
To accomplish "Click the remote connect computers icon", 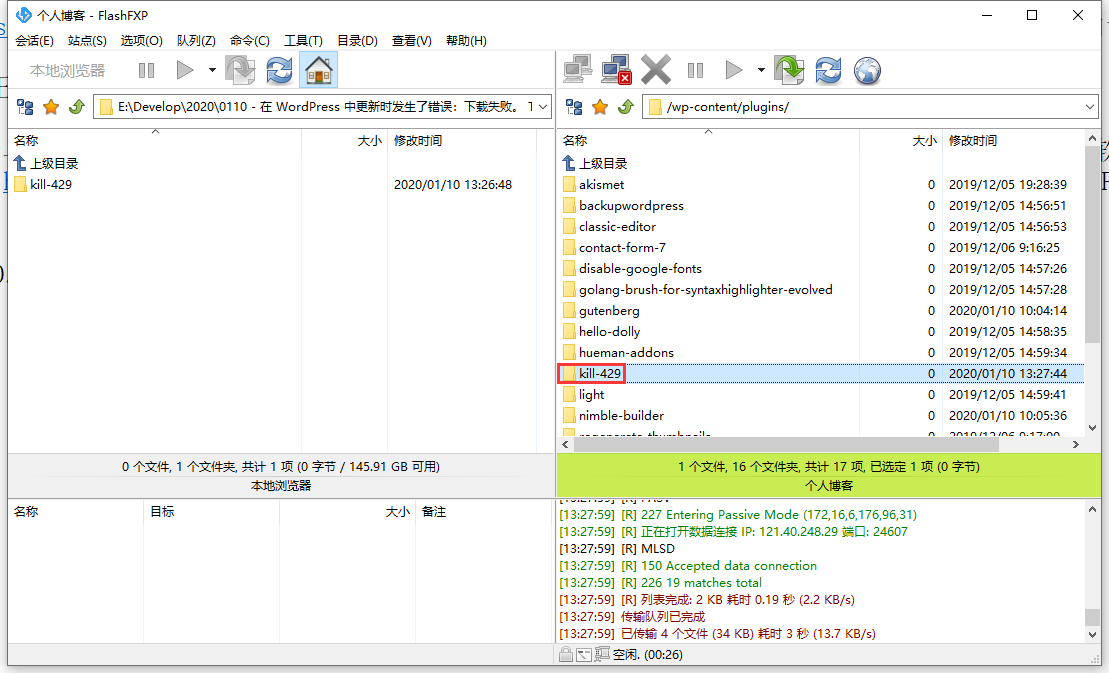I will [577, 70].
